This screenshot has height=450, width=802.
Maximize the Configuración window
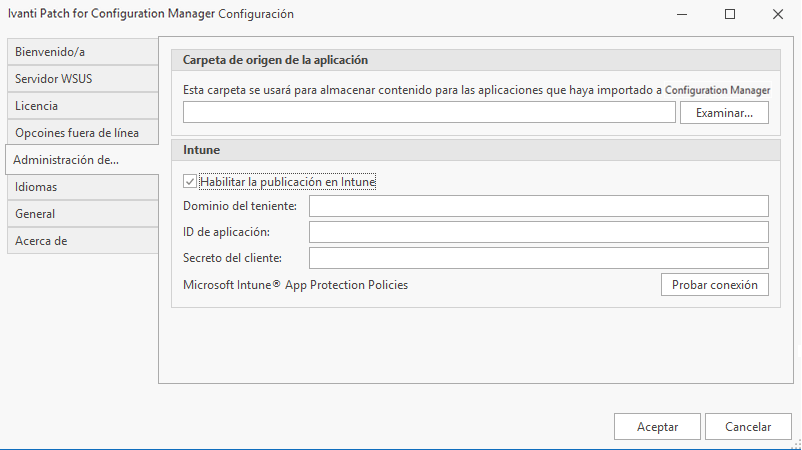(x=730, y=14)
